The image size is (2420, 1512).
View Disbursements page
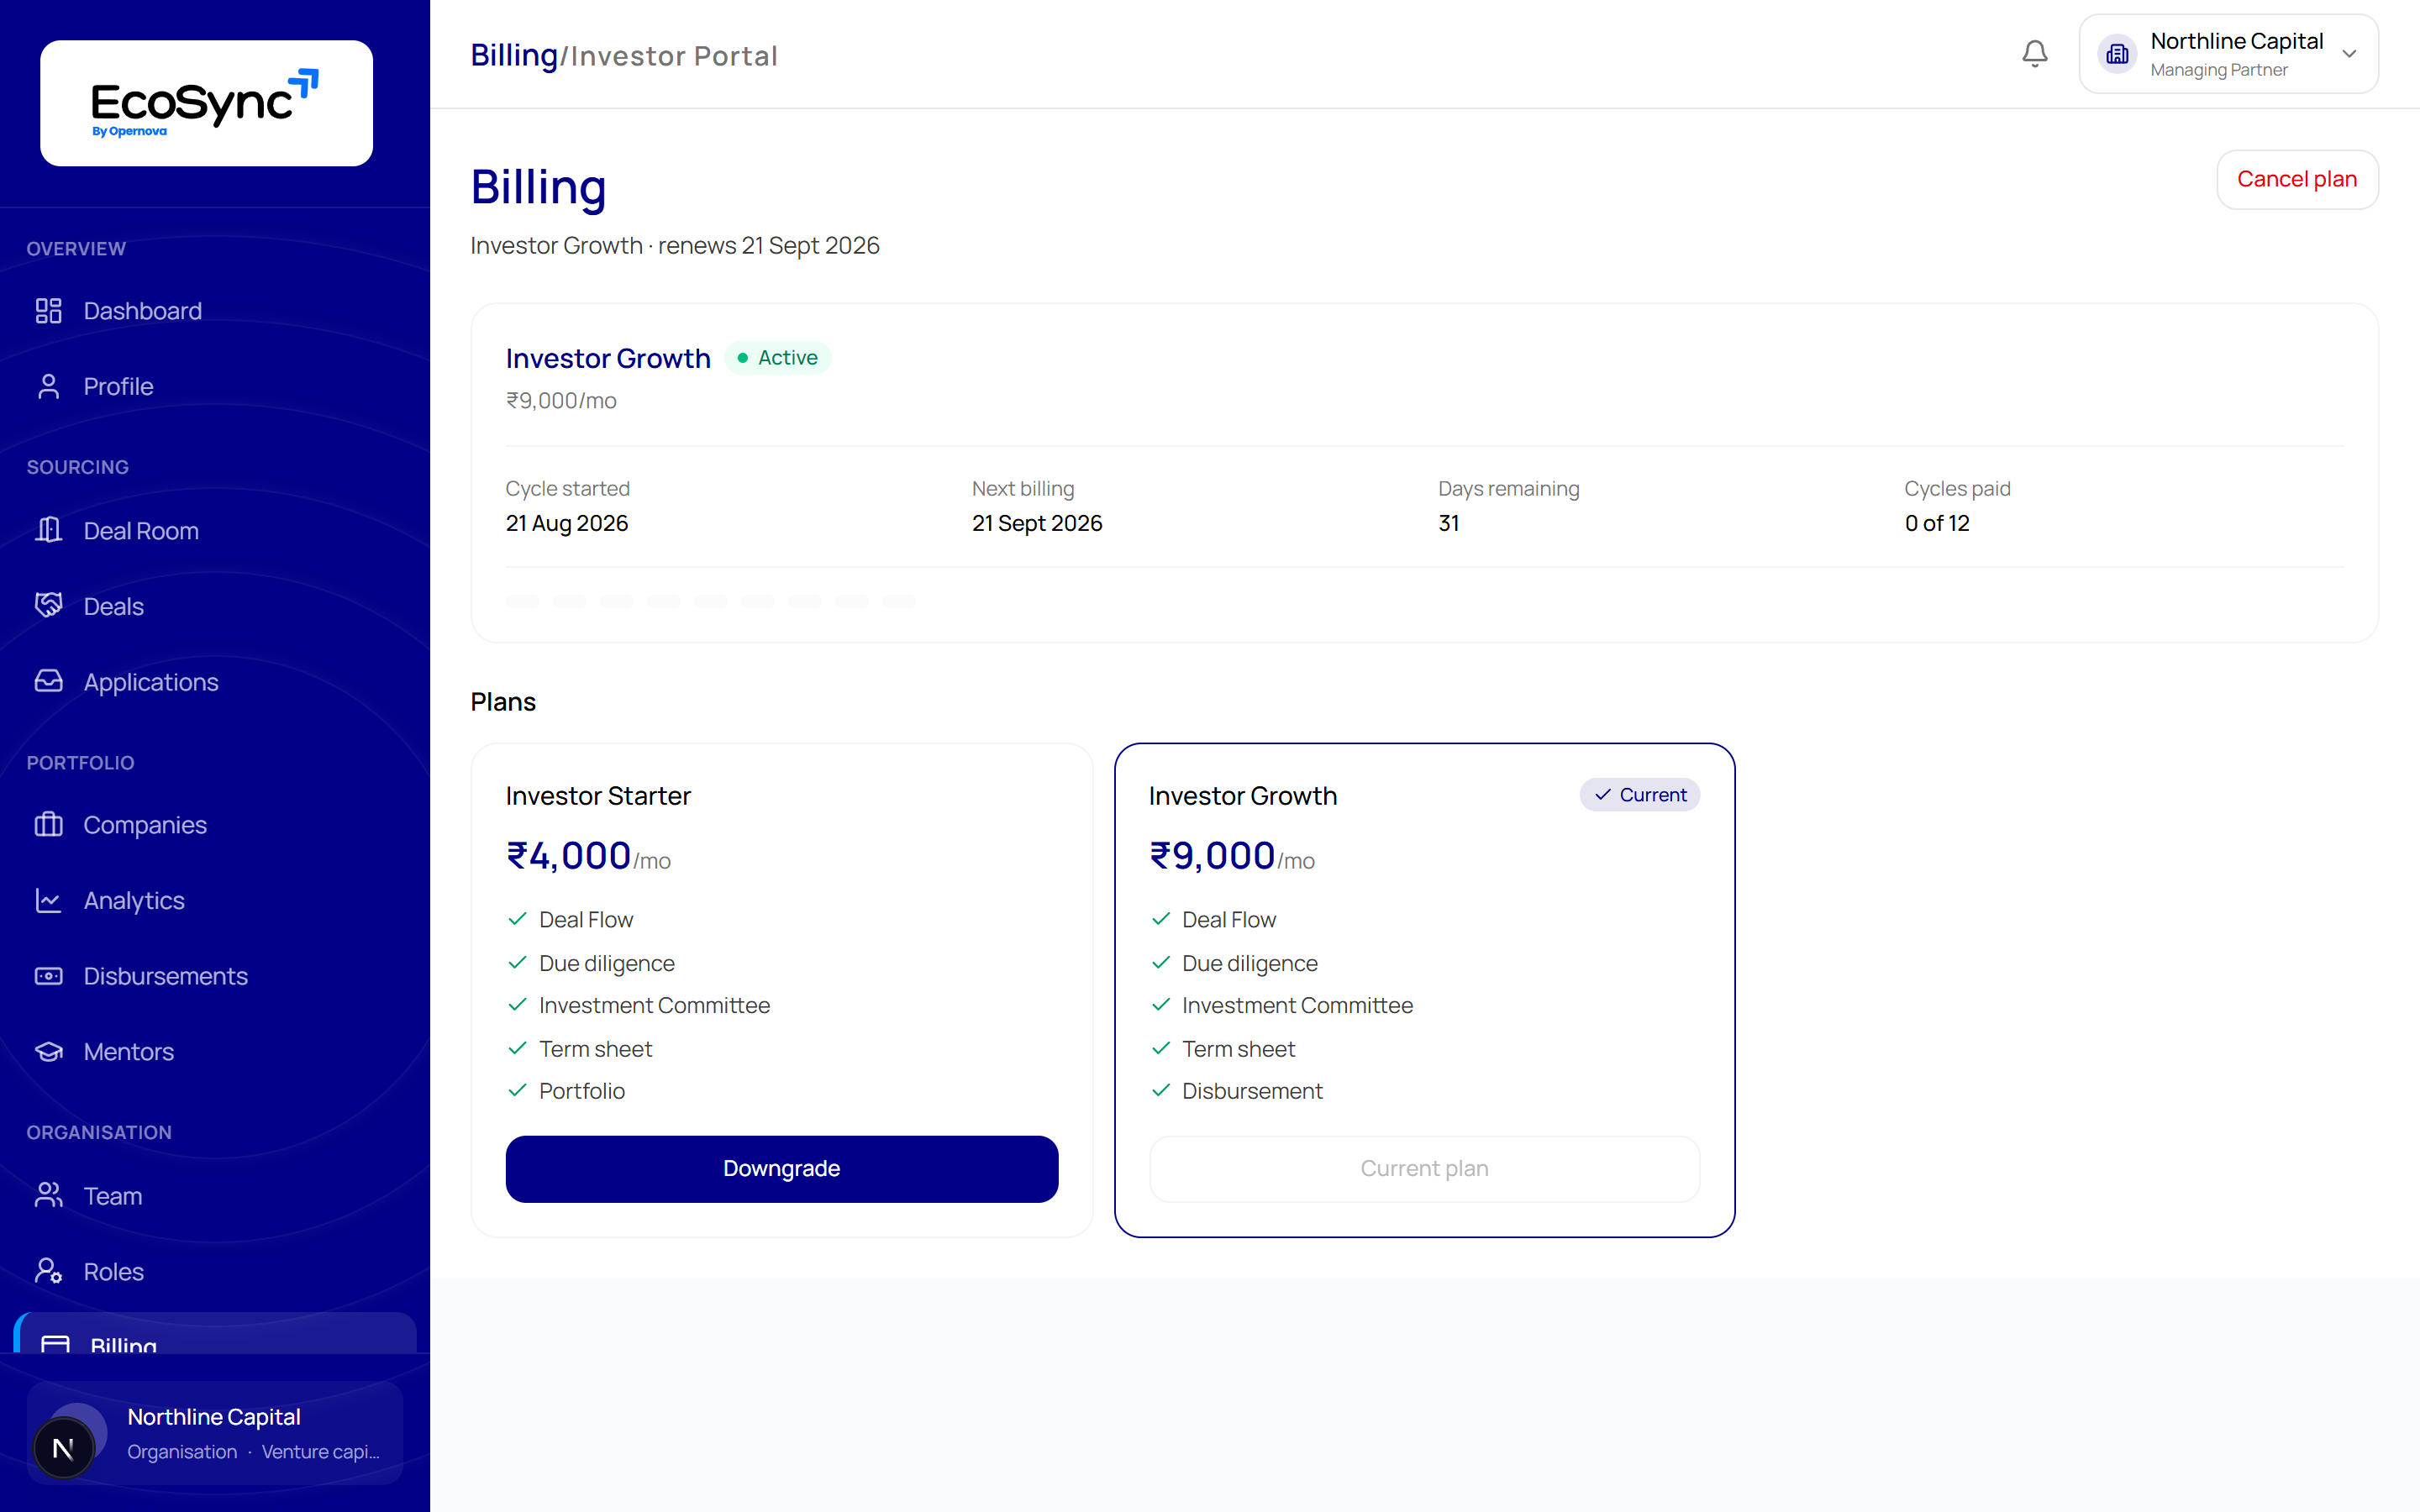pyautogui.click(x=215, y=976)
